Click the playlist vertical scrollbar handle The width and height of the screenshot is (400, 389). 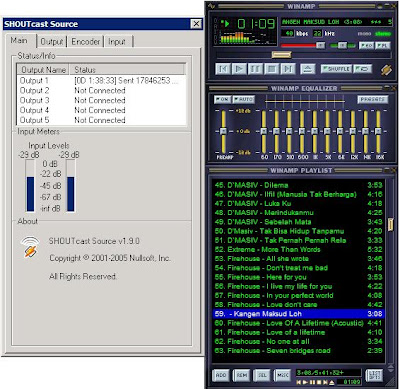pyautogui.click(x=390, y=225)
